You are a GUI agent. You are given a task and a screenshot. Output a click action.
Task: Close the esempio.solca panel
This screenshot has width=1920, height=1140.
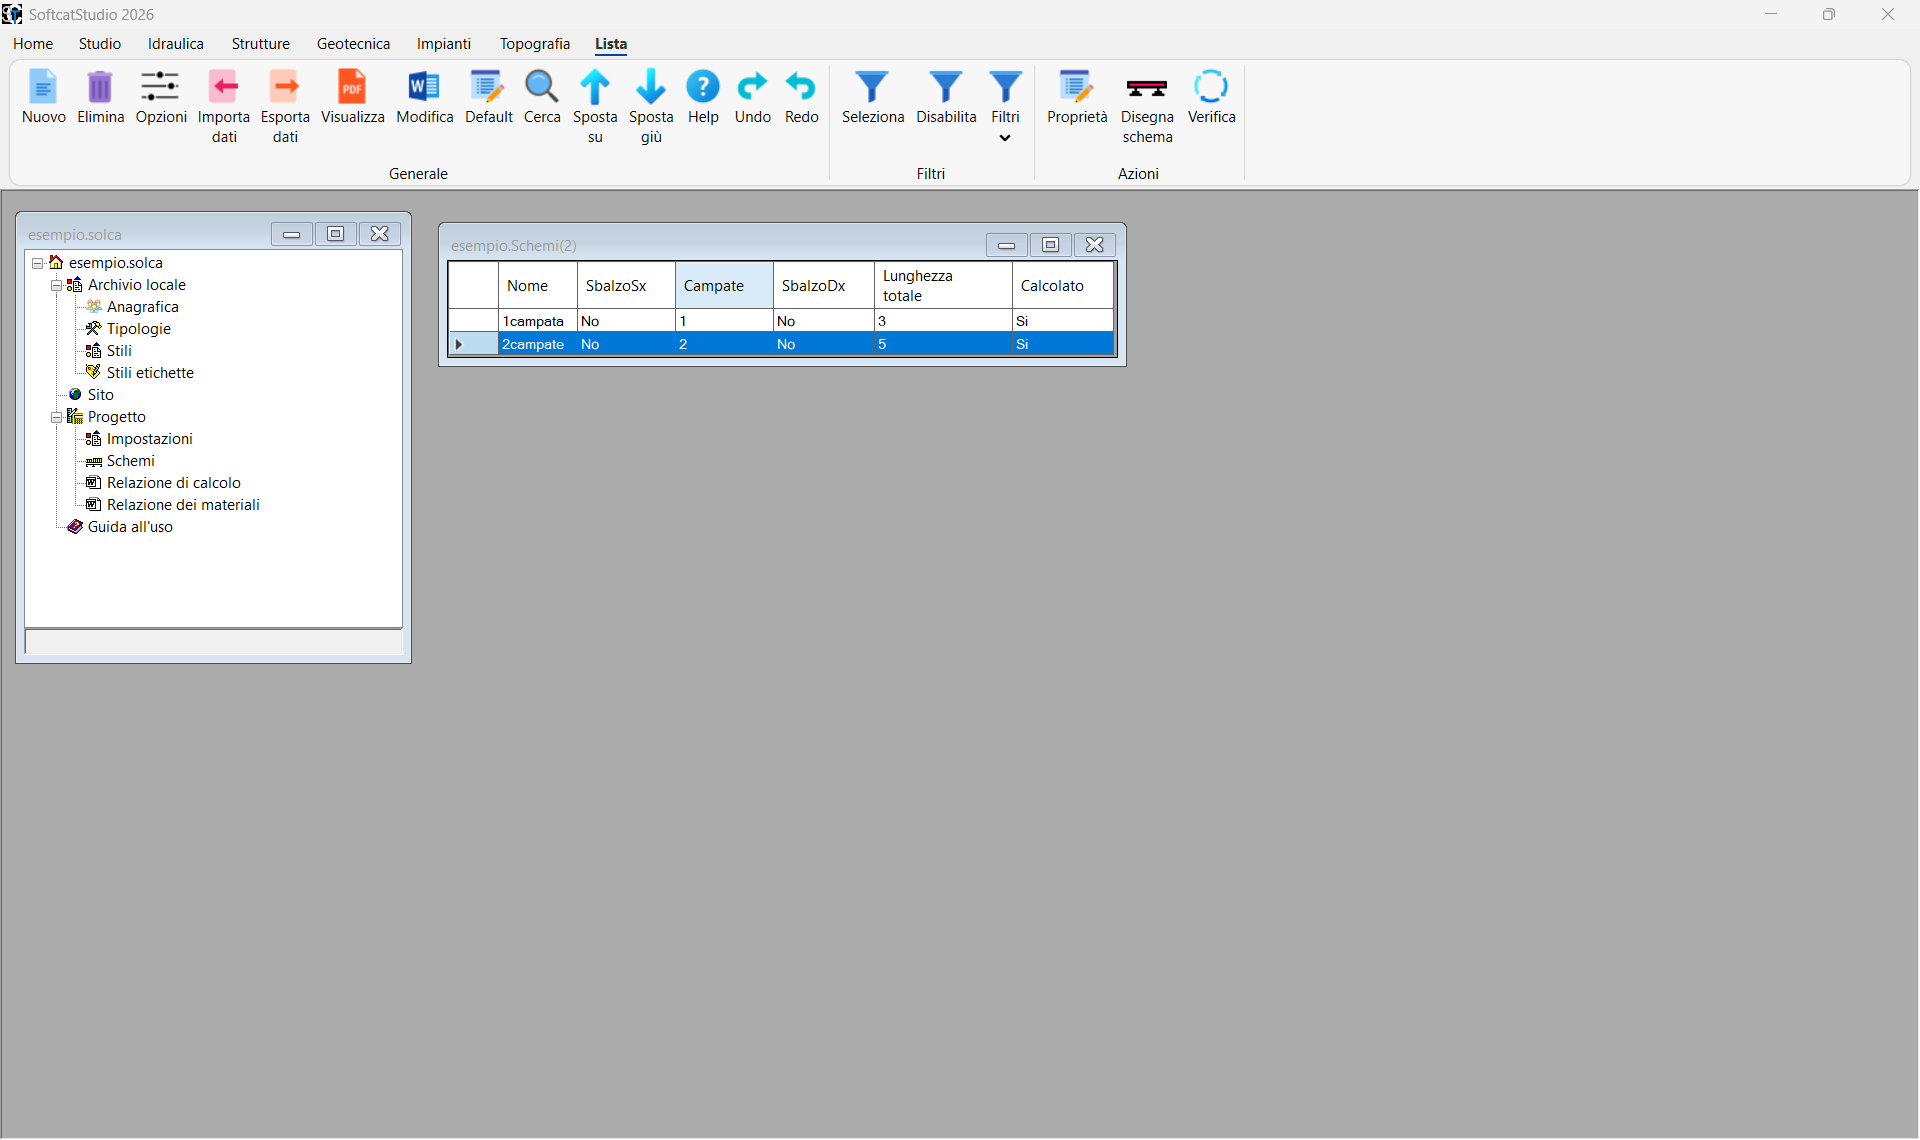click(x=379, y=234)
